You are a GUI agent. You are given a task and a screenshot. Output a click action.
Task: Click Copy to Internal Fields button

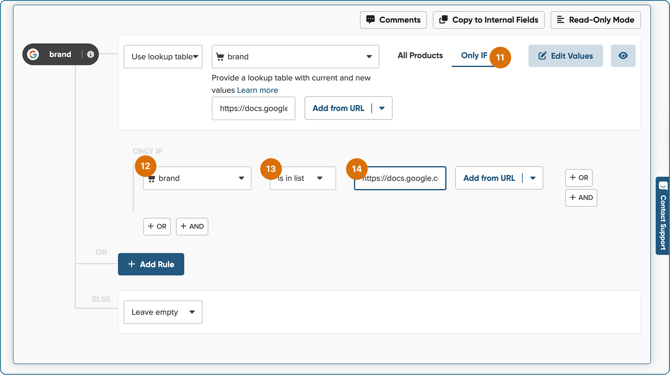(488, 20)
